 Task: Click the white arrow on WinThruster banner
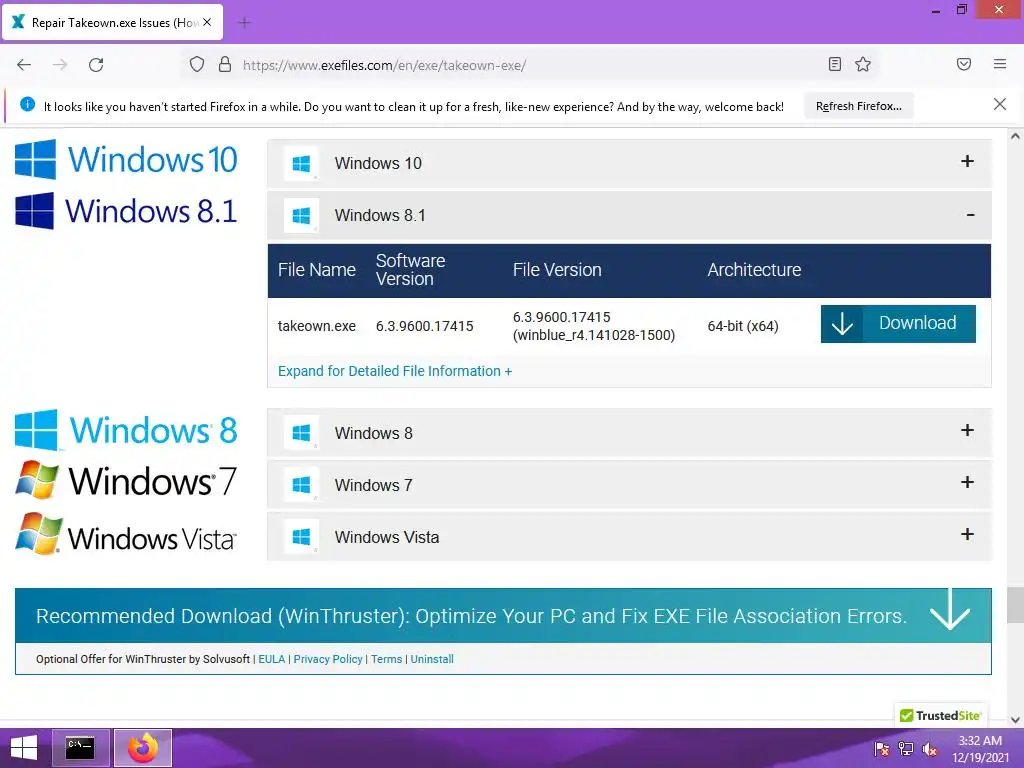click(x=950, y=609)
